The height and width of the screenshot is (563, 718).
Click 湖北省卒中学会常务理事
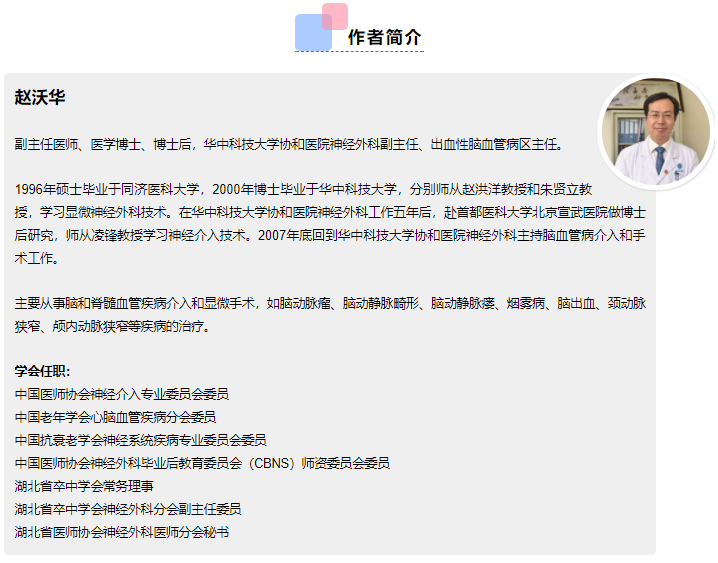84,486
